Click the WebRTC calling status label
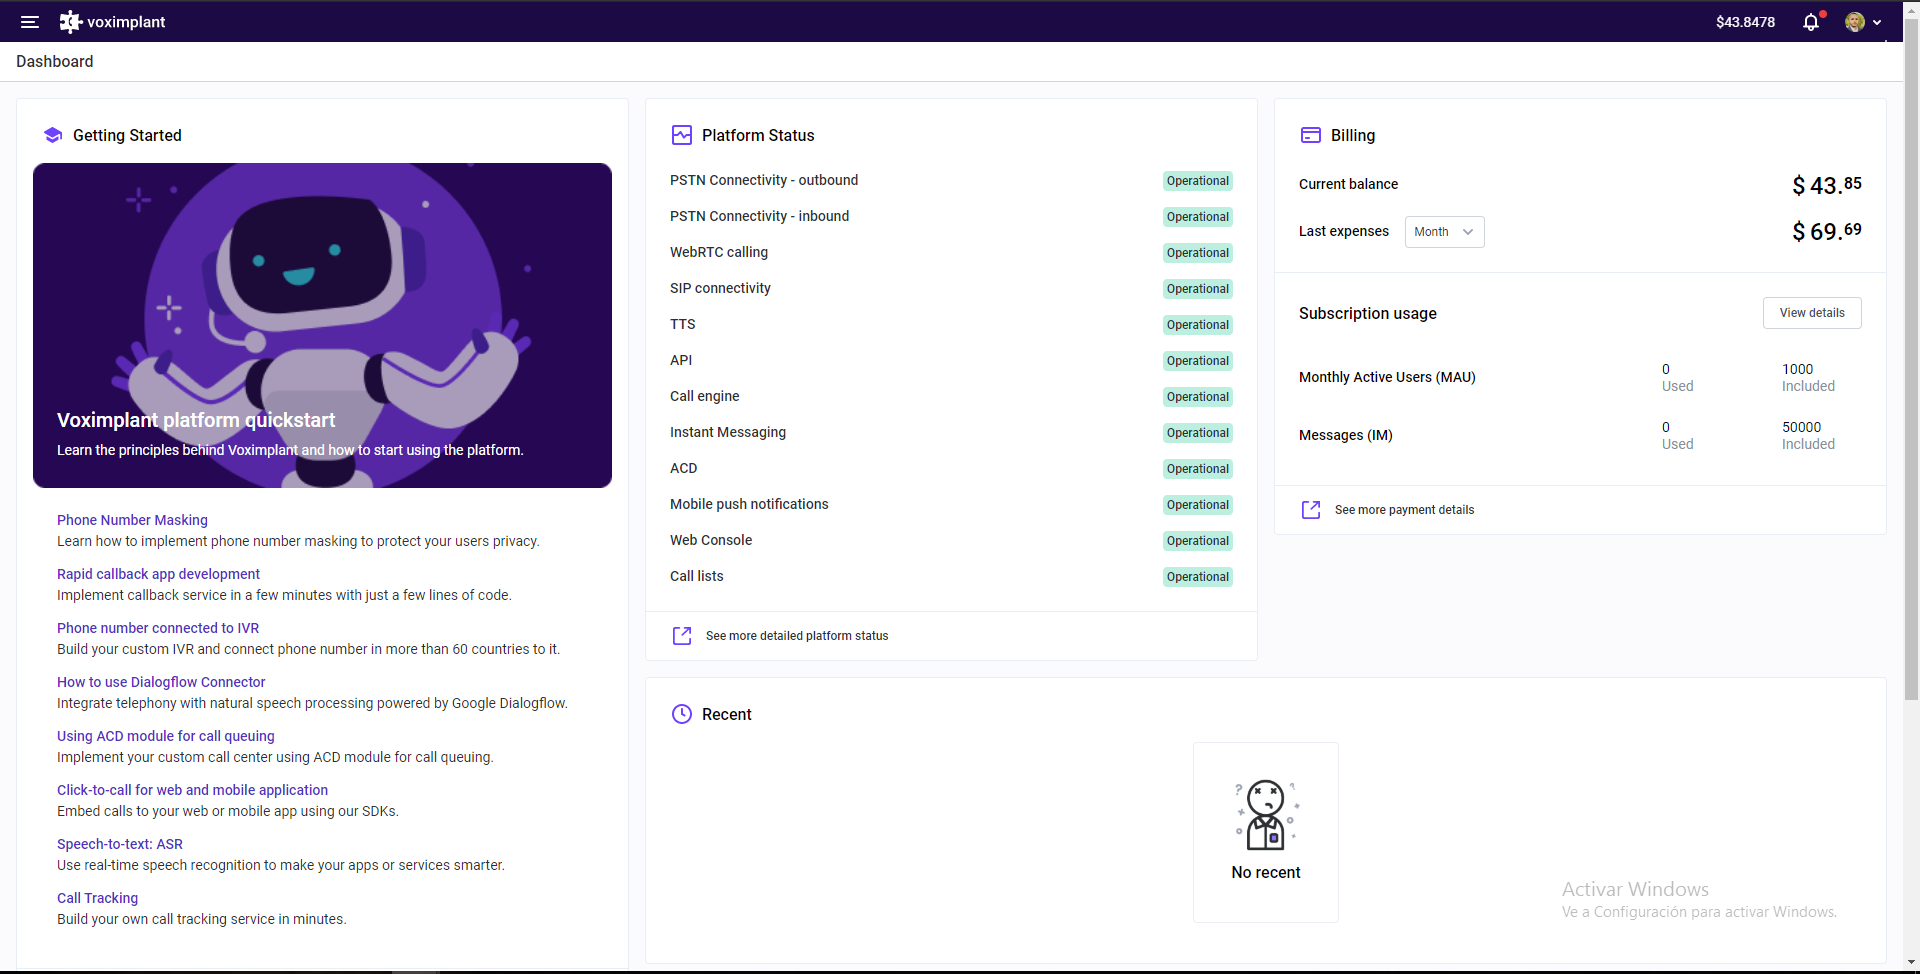Viewport: 1920px width, 974px height. tap(719, 252)
